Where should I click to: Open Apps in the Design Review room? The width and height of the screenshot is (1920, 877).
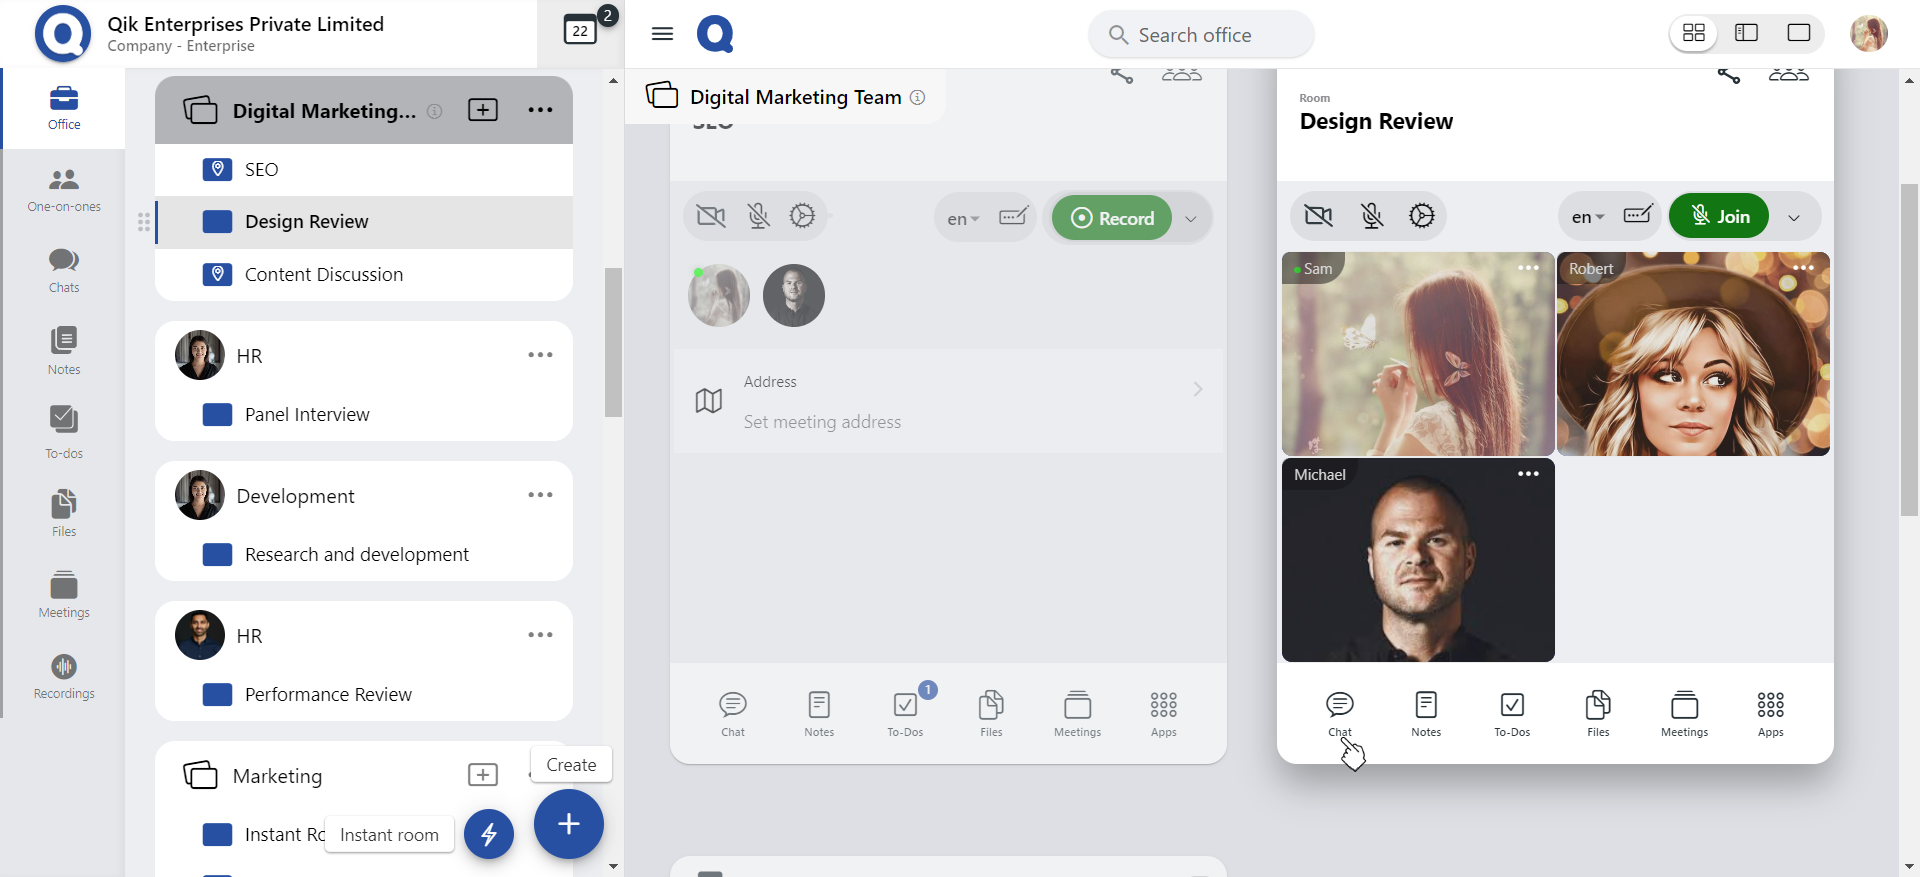[x=1770, y=713]
